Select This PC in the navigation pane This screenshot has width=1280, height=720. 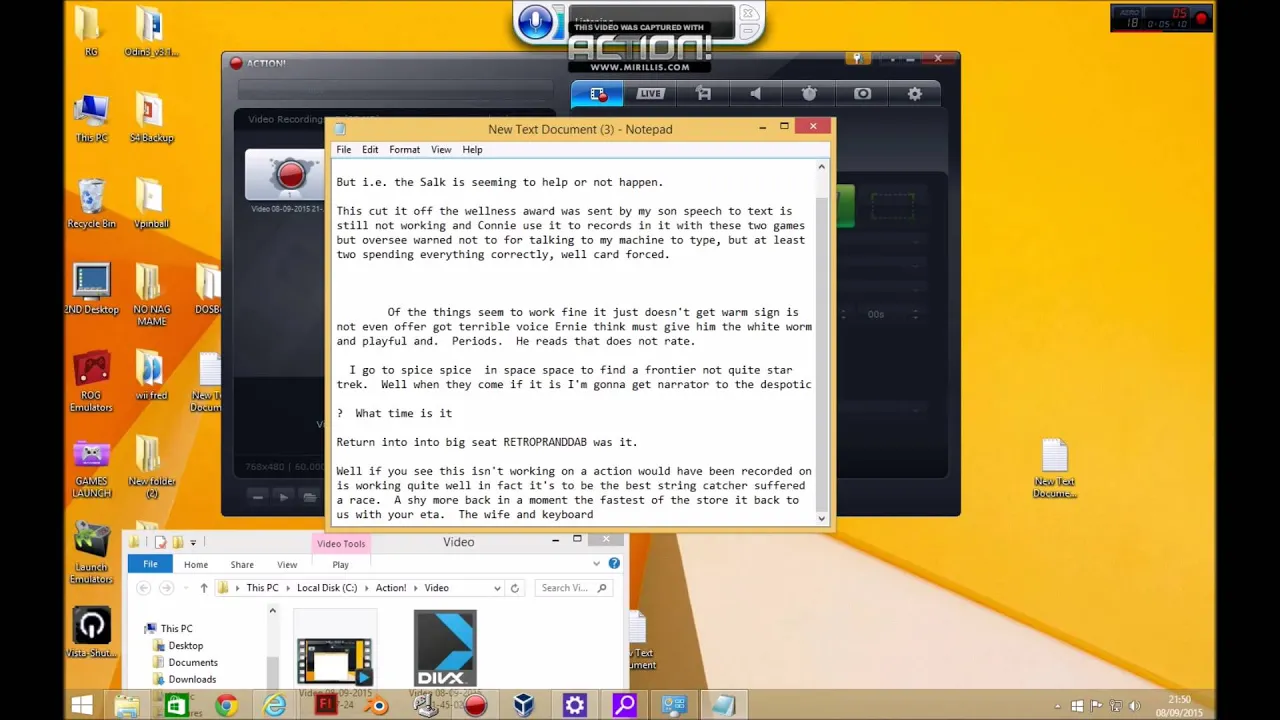click(176, 628)
